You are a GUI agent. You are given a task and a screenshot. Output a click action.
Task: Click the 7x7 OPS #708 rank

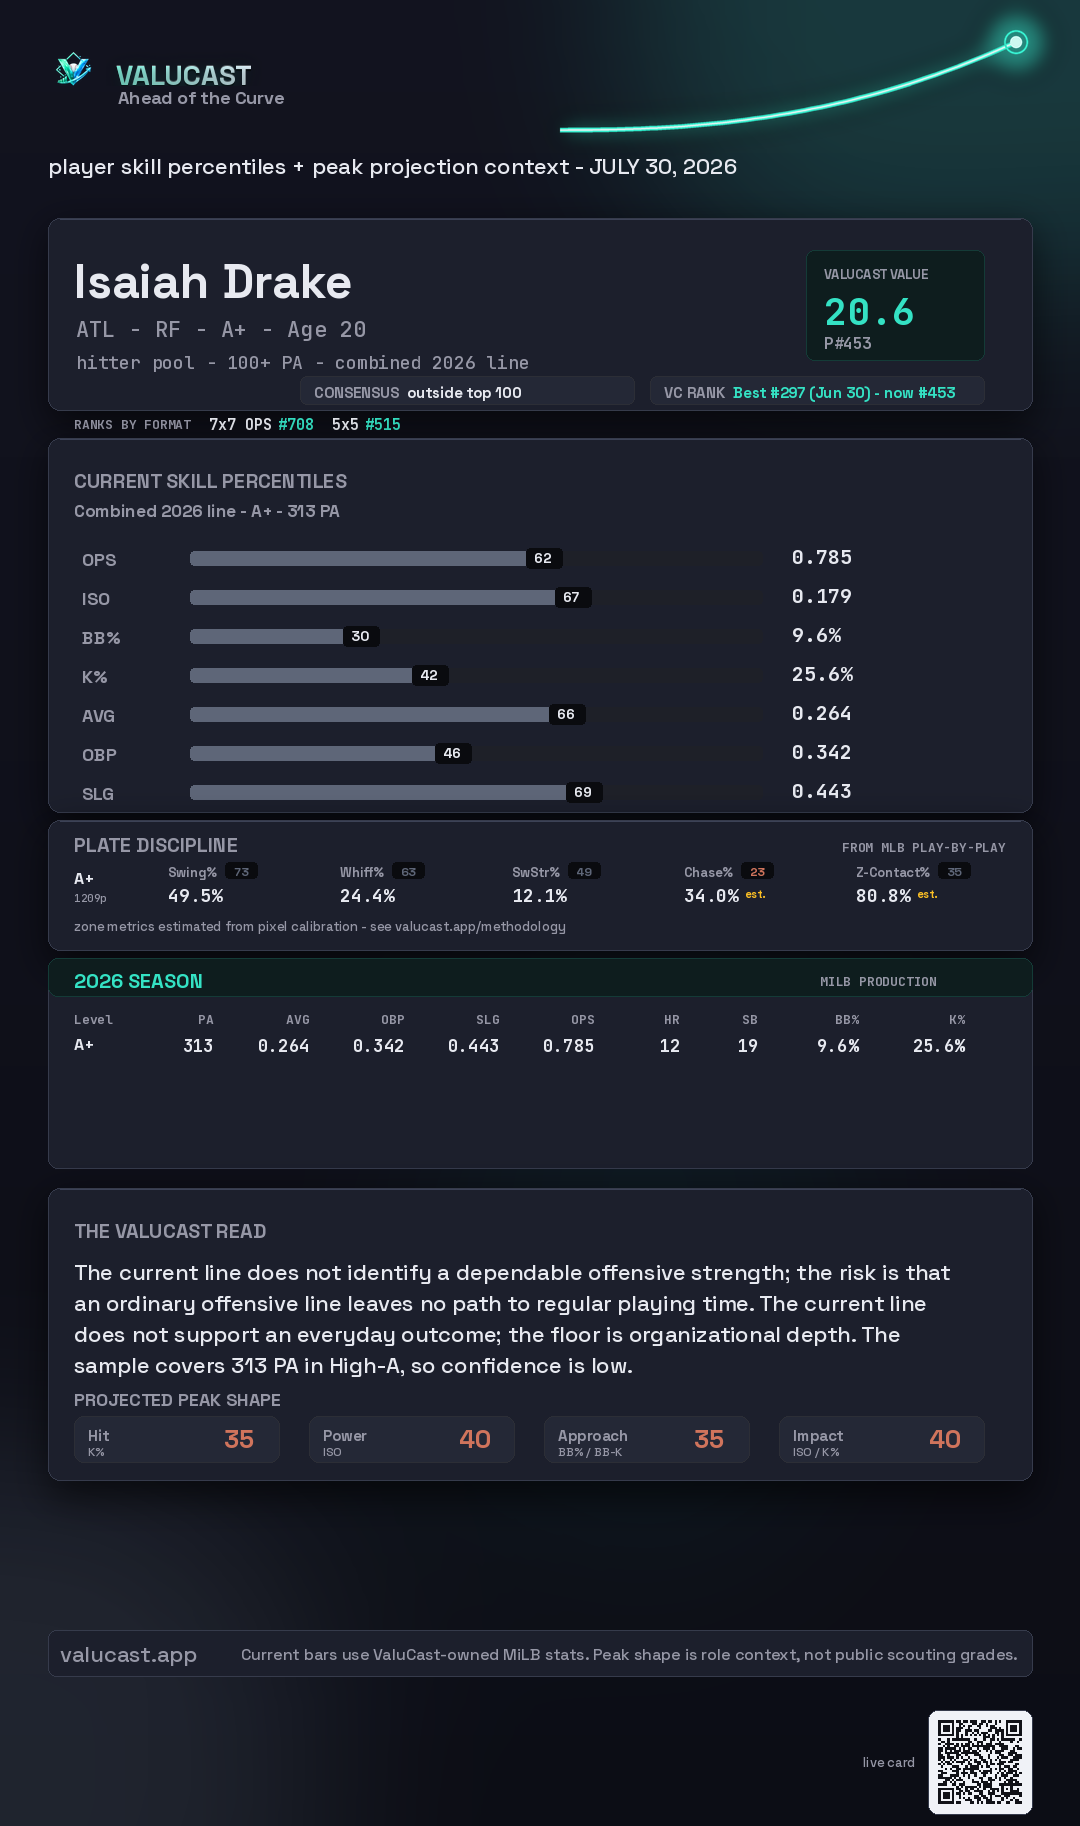[261, 424]
